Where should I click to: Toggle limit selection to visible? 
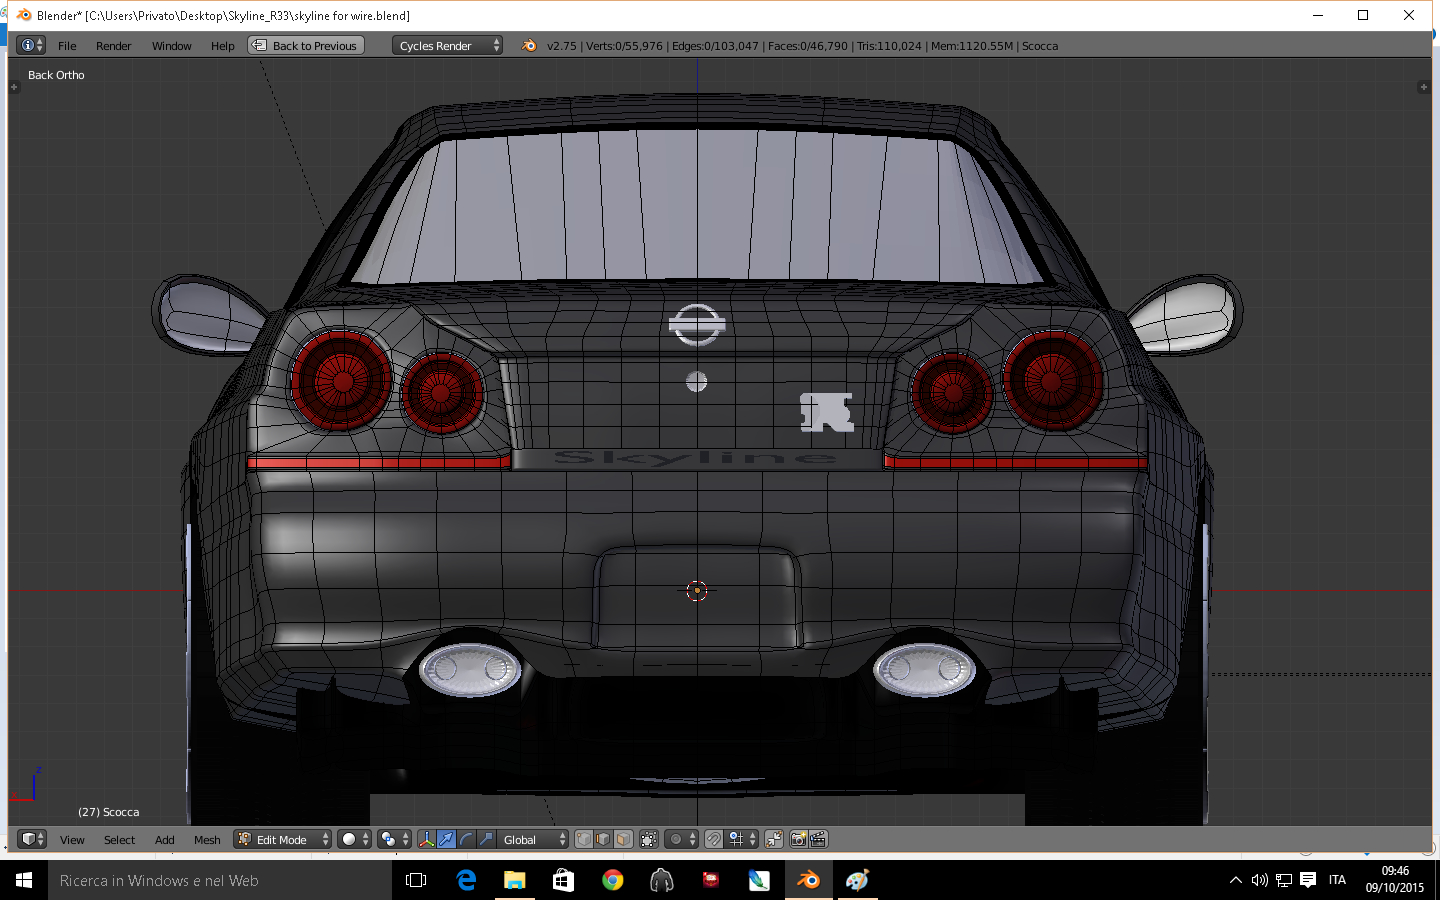648,839
